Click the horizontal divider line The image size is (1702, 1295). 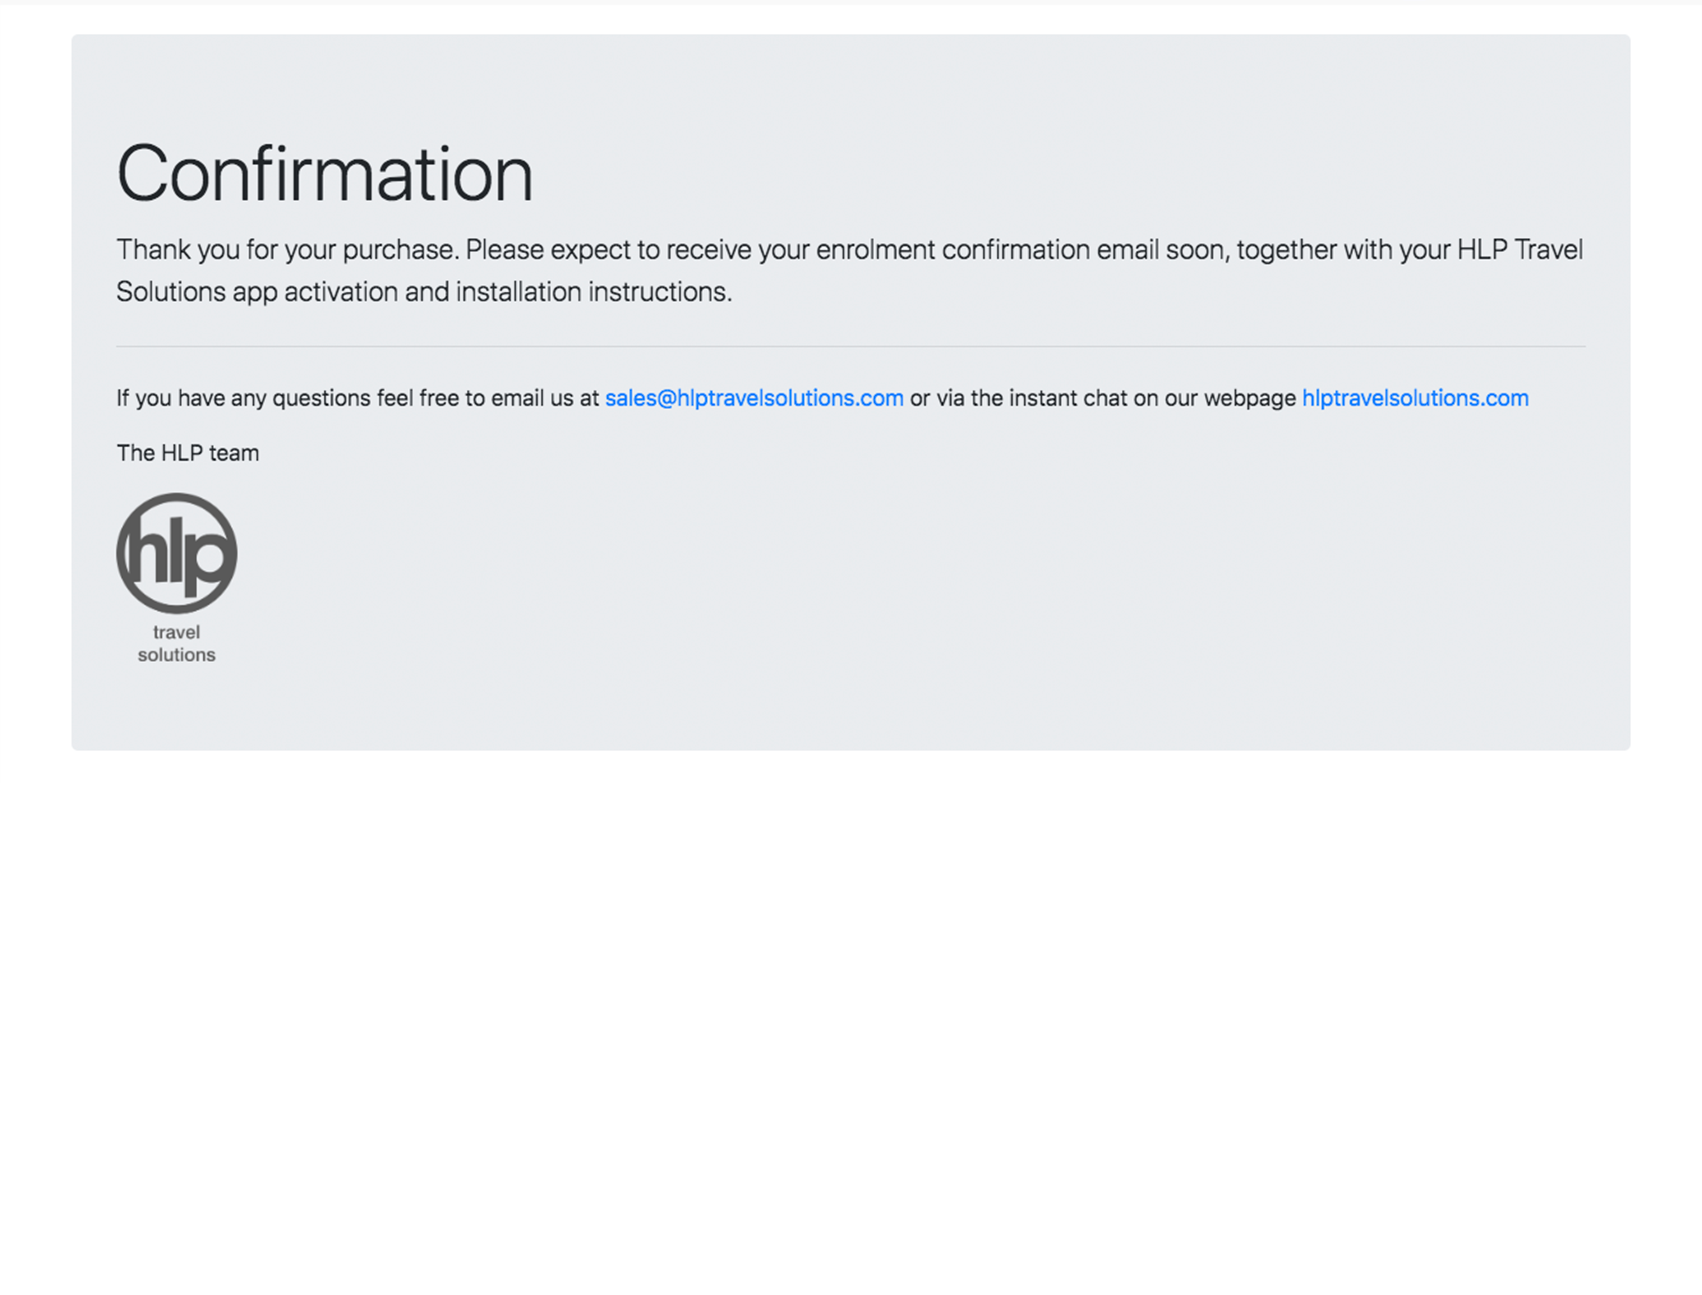tap(851, 346)
